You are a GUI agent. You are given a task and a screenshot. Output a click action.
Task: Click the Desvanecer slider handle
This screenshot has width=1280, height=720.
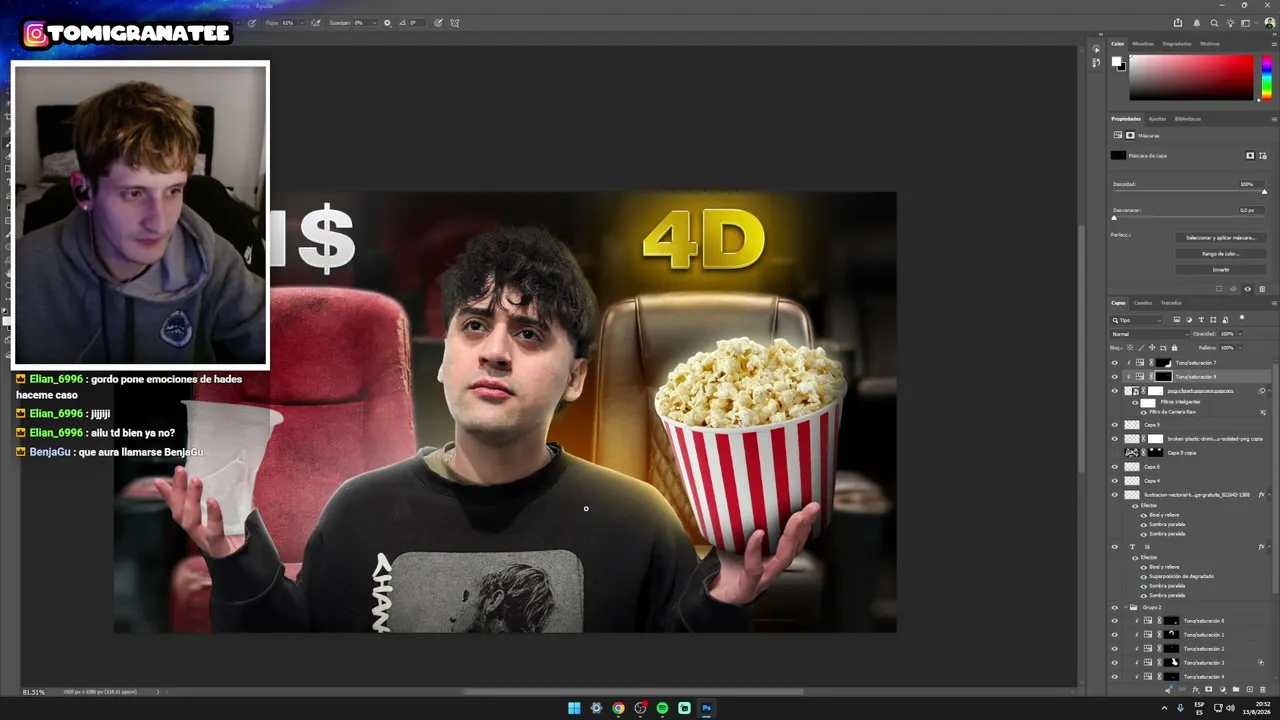click(1114, 218)
